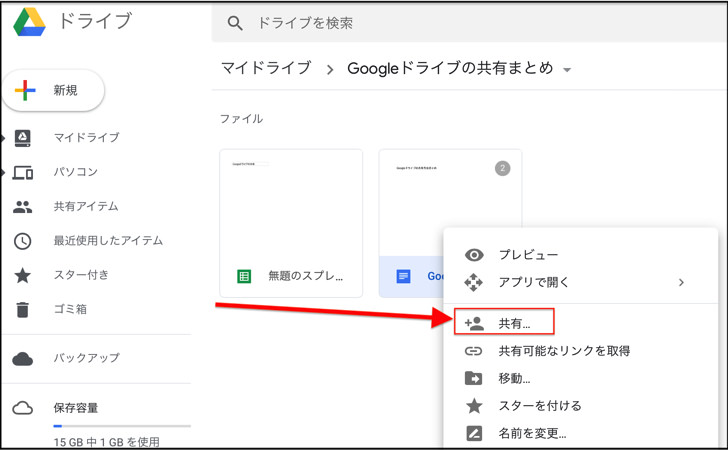Click the gray badge showing 2
Image resolution: width=728 pixels, height=450 pixels.
[502, 168]
